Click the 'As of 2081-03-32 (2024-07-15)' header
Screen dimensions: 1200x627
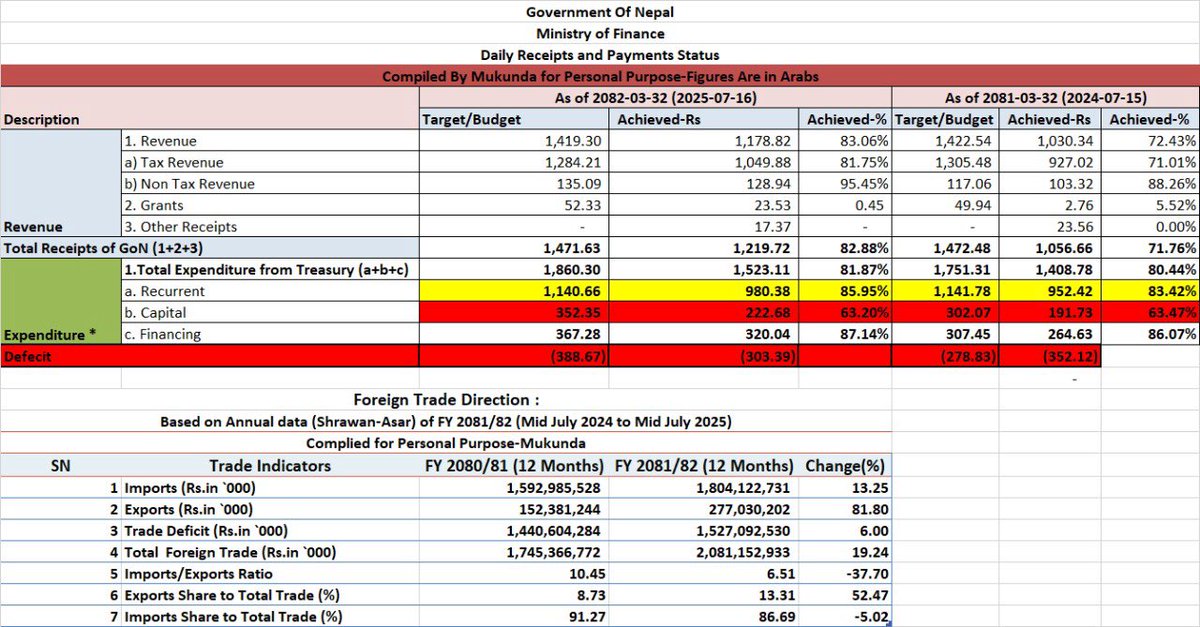tap(1045, 98)
